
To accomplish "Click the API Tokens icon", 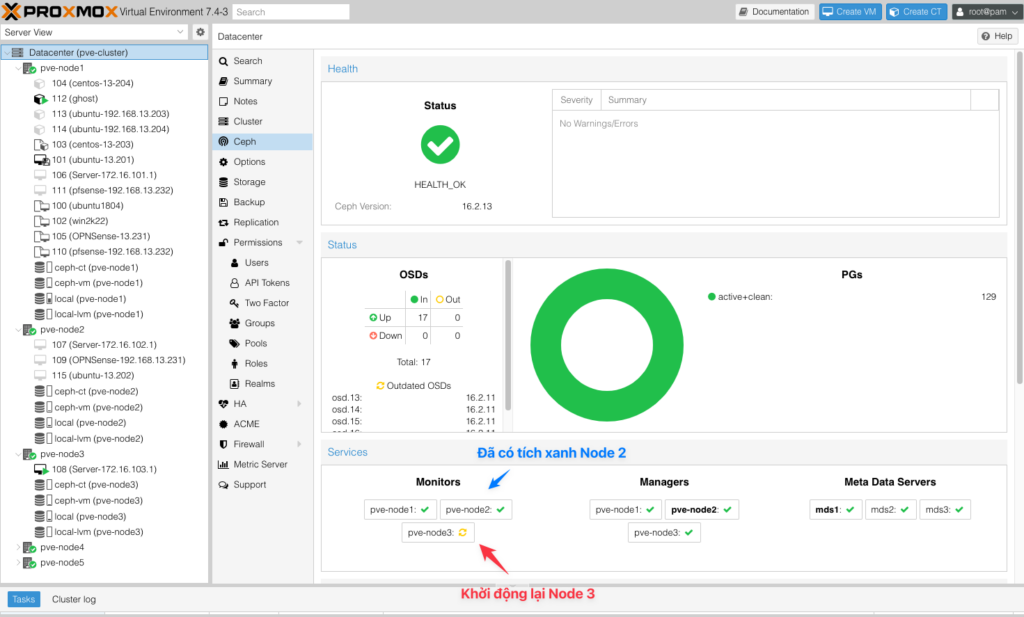I will click(234, 283).
